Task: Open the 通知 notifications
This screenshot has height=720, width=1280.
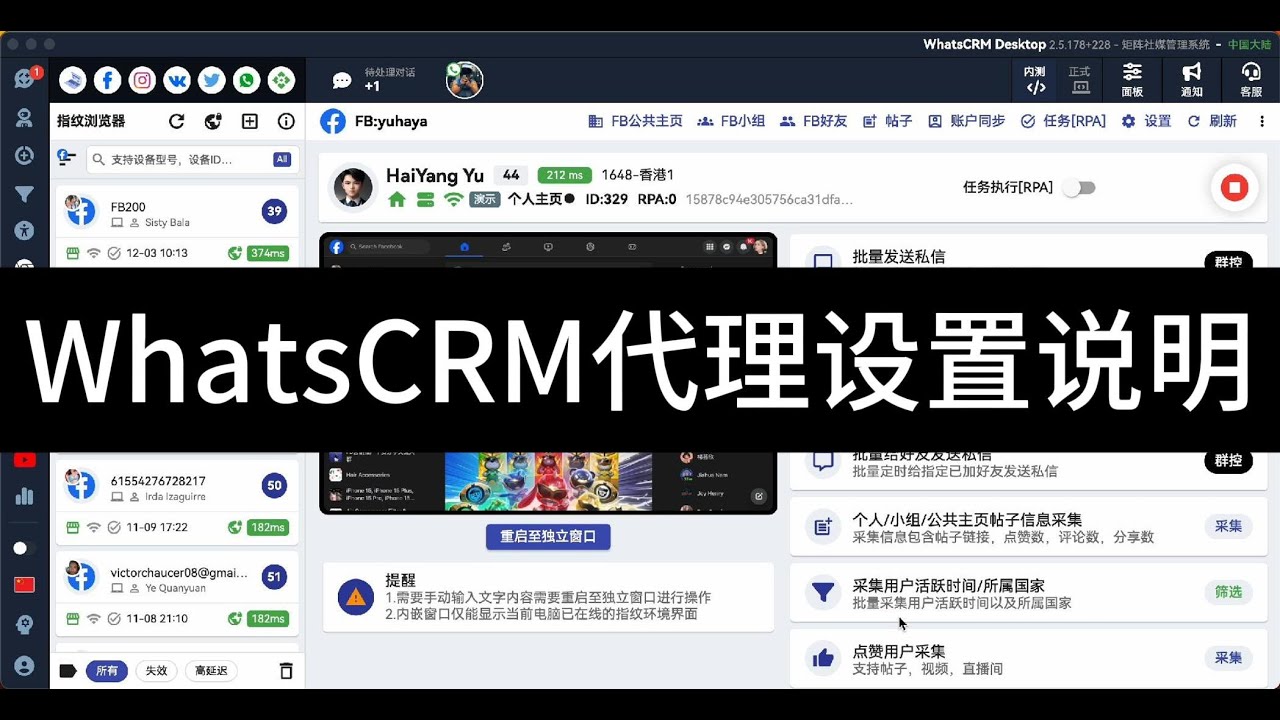Action: pos(1192,80)
